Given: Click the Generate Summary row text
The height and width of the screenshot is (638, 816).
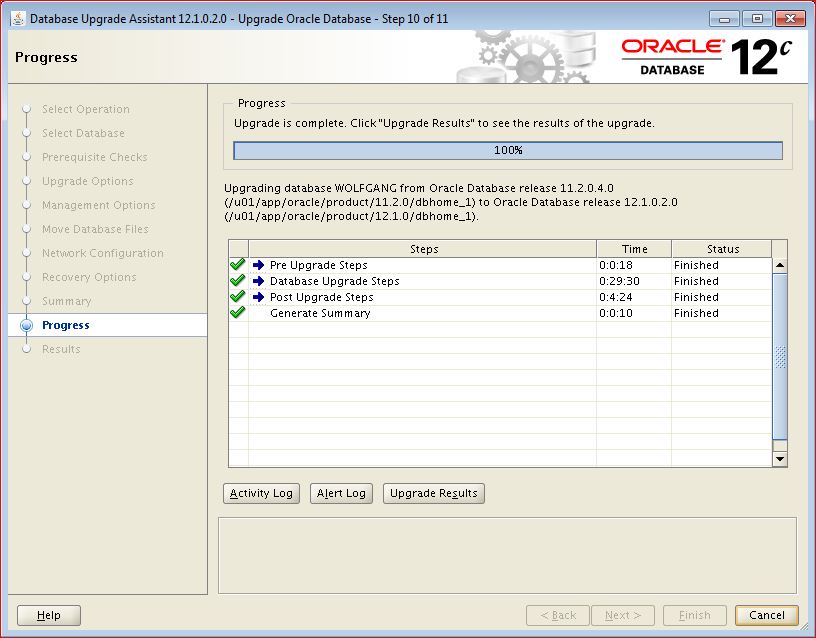Looking at the screenshot, I should pos(320,314).
